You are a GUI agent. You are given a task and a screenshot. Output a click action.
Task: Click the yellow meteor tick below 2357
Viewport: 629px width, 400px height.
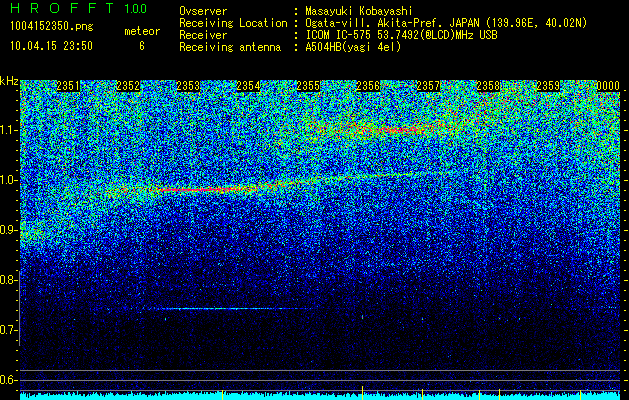point(422,393)
